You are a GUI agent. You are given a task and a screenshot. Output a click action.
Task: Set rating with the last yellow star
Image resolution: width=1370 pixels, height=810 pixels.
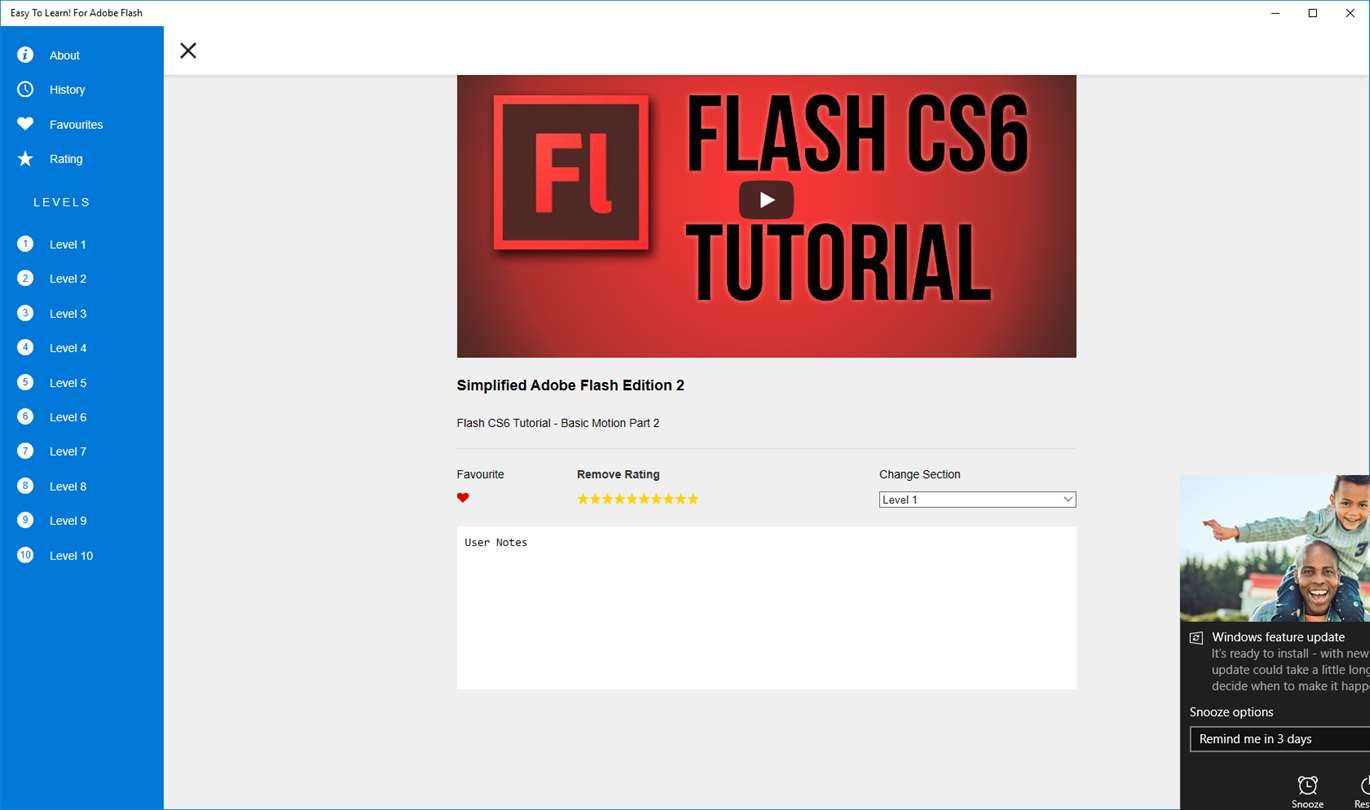[x=693, y=499]
